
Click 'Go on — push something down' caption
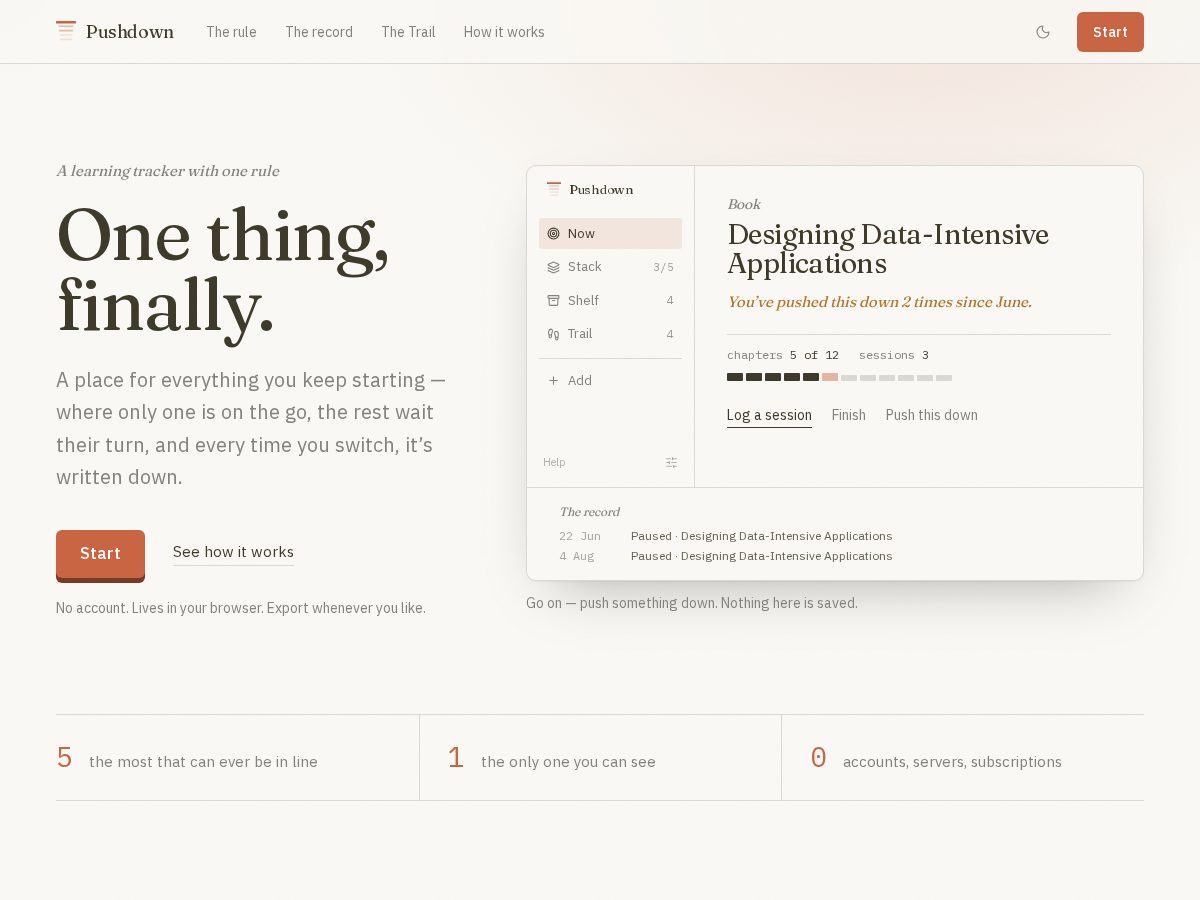[692, 603]
